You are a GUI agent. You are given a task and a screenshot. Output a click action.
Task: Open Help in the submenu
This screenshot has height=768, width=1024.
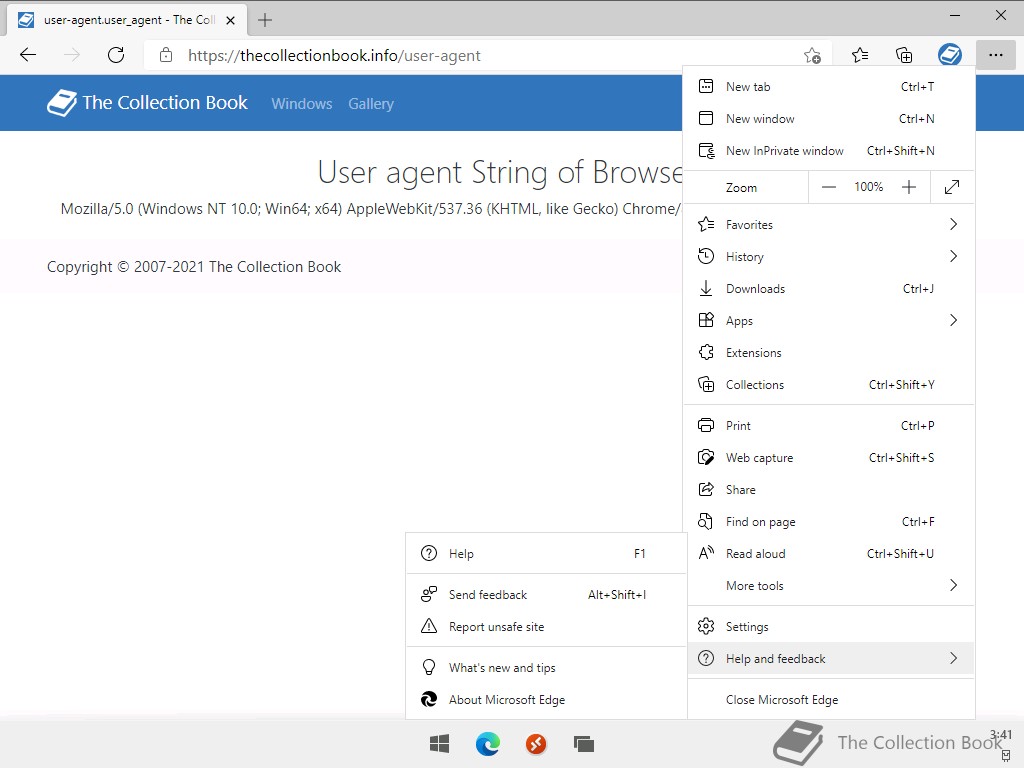[546, 553]
